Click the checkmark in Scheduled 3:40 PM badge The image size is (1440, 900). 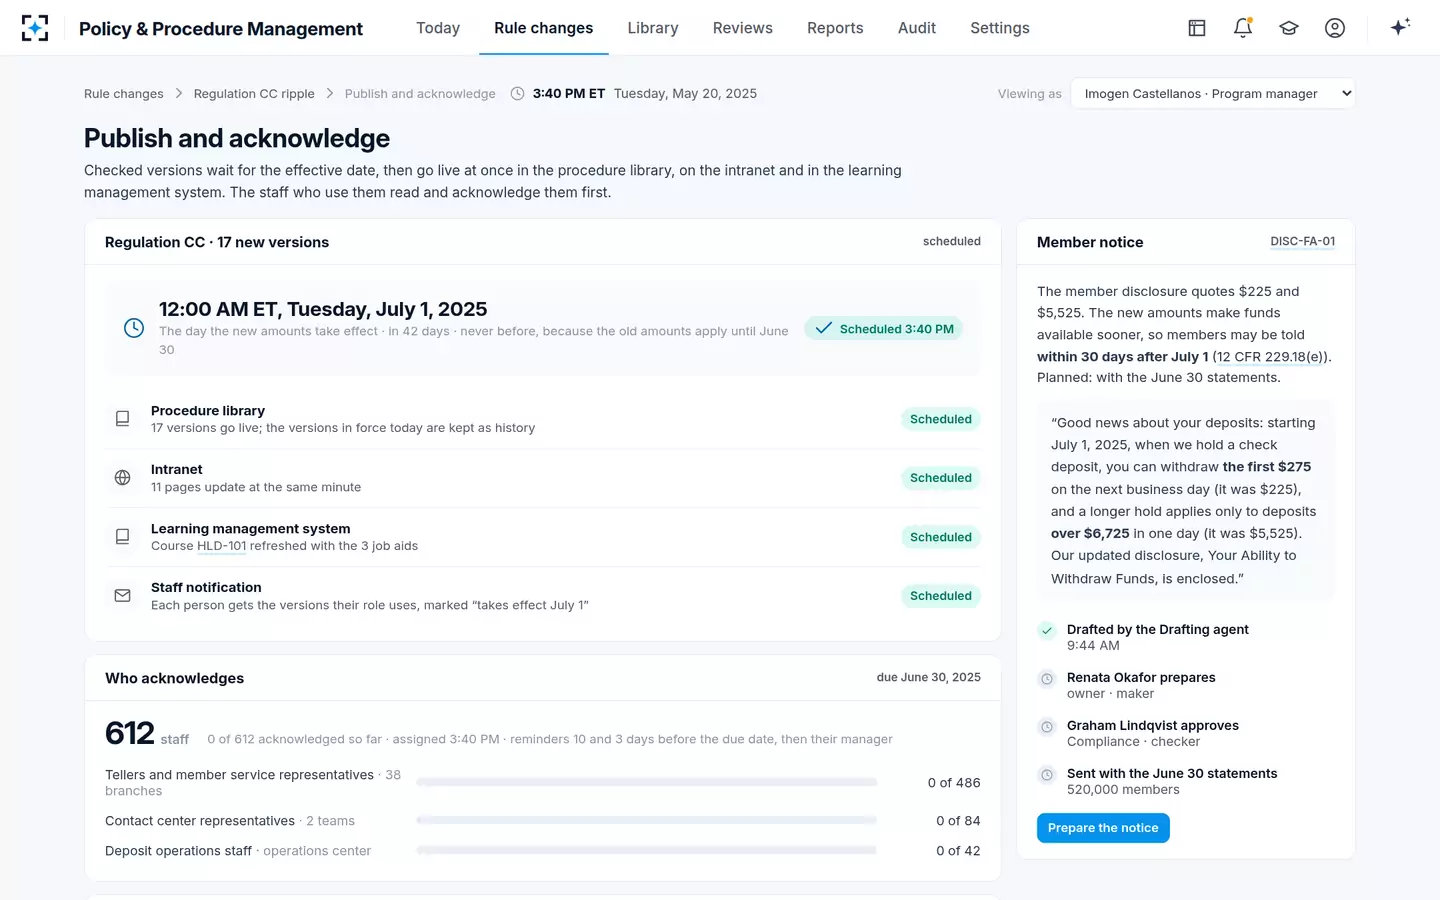click(x=823, y=328)
